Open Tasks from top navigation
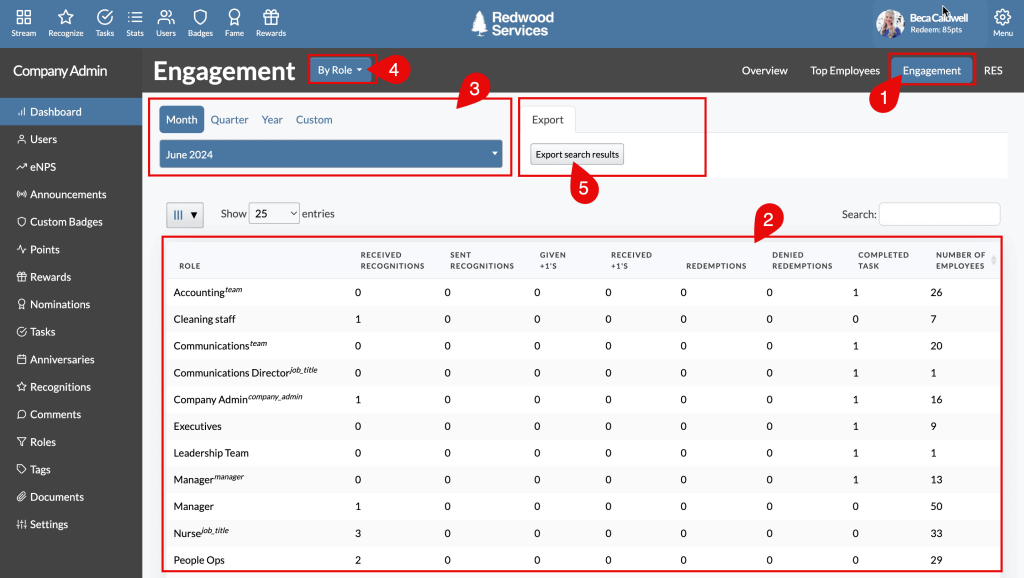Screen dimensions: 1024x578 (104, 23)
